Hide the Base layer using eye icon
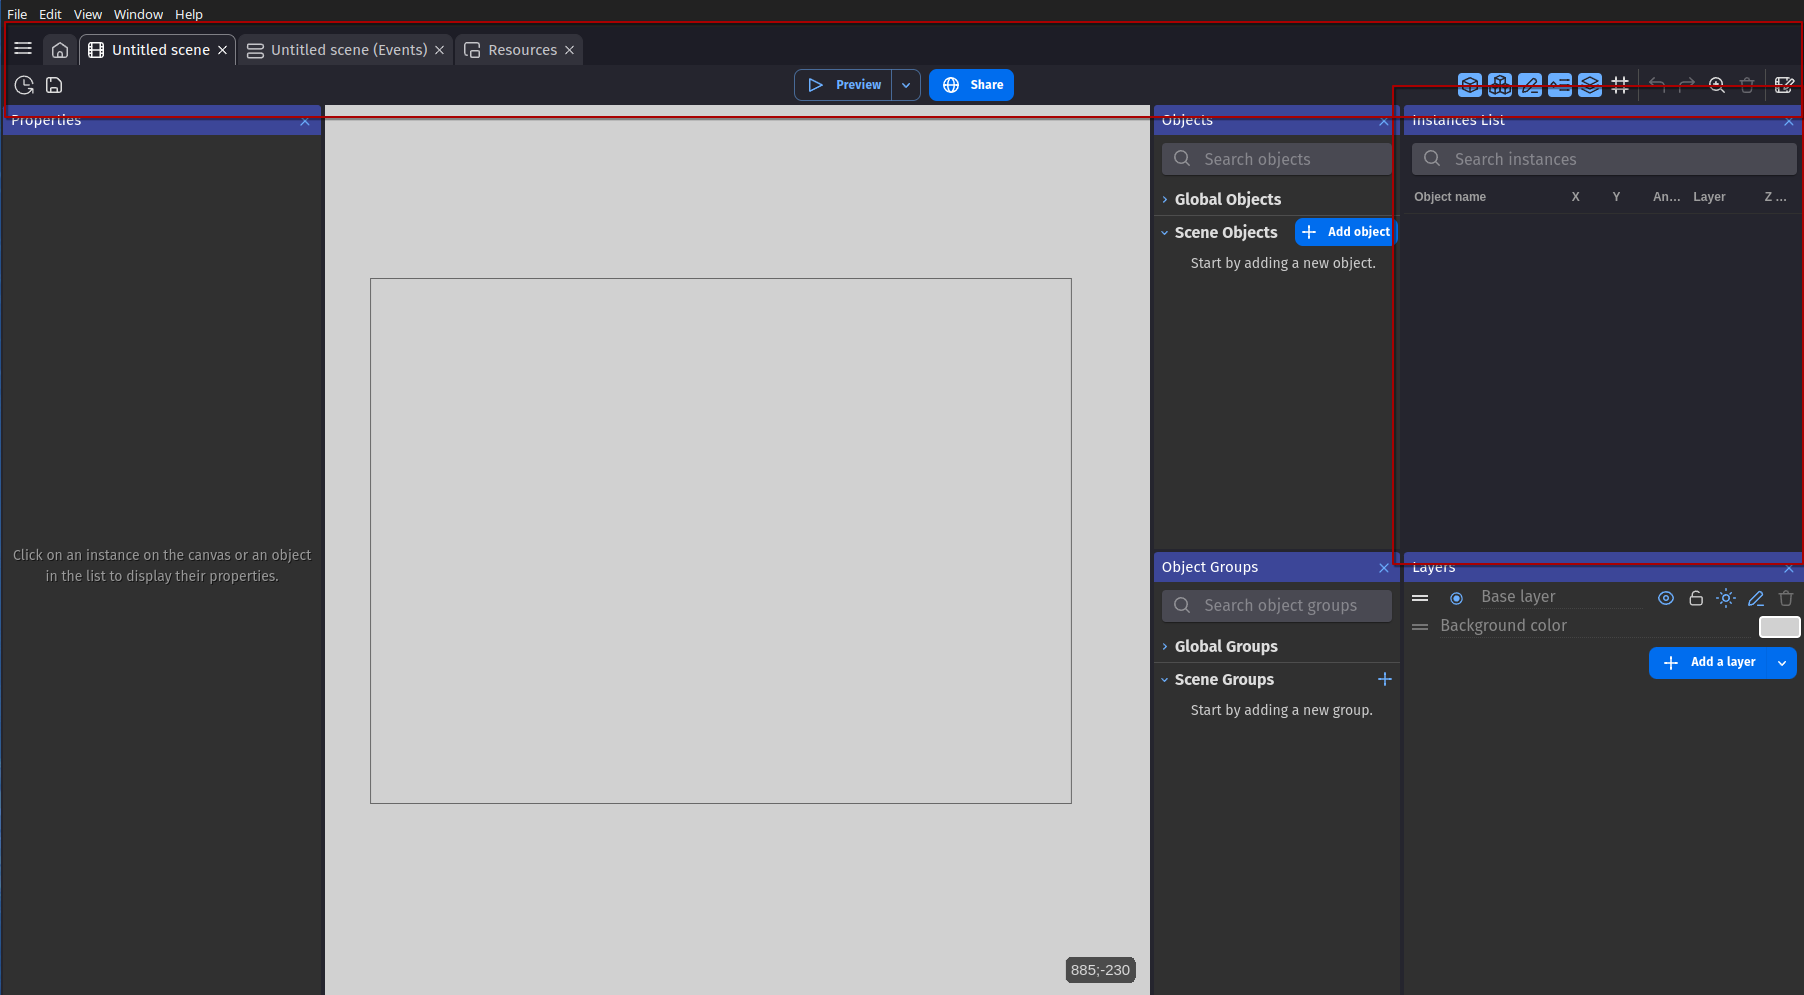This screenshot has height=995, width=1804. 1666,598
